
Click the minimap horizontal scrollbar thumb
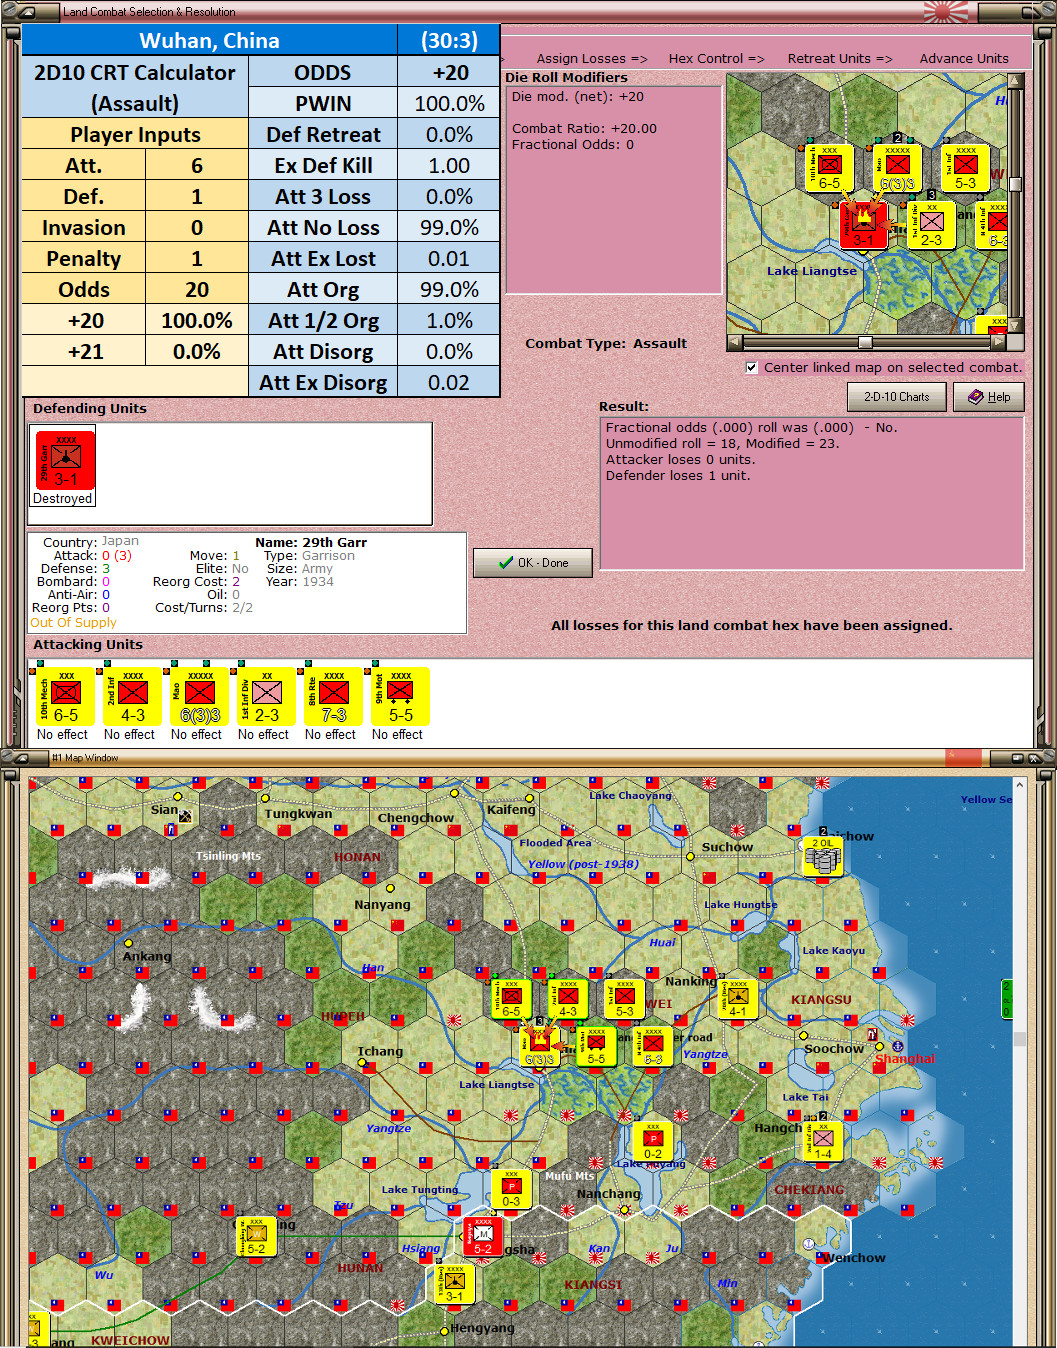(x=865, y=342)
